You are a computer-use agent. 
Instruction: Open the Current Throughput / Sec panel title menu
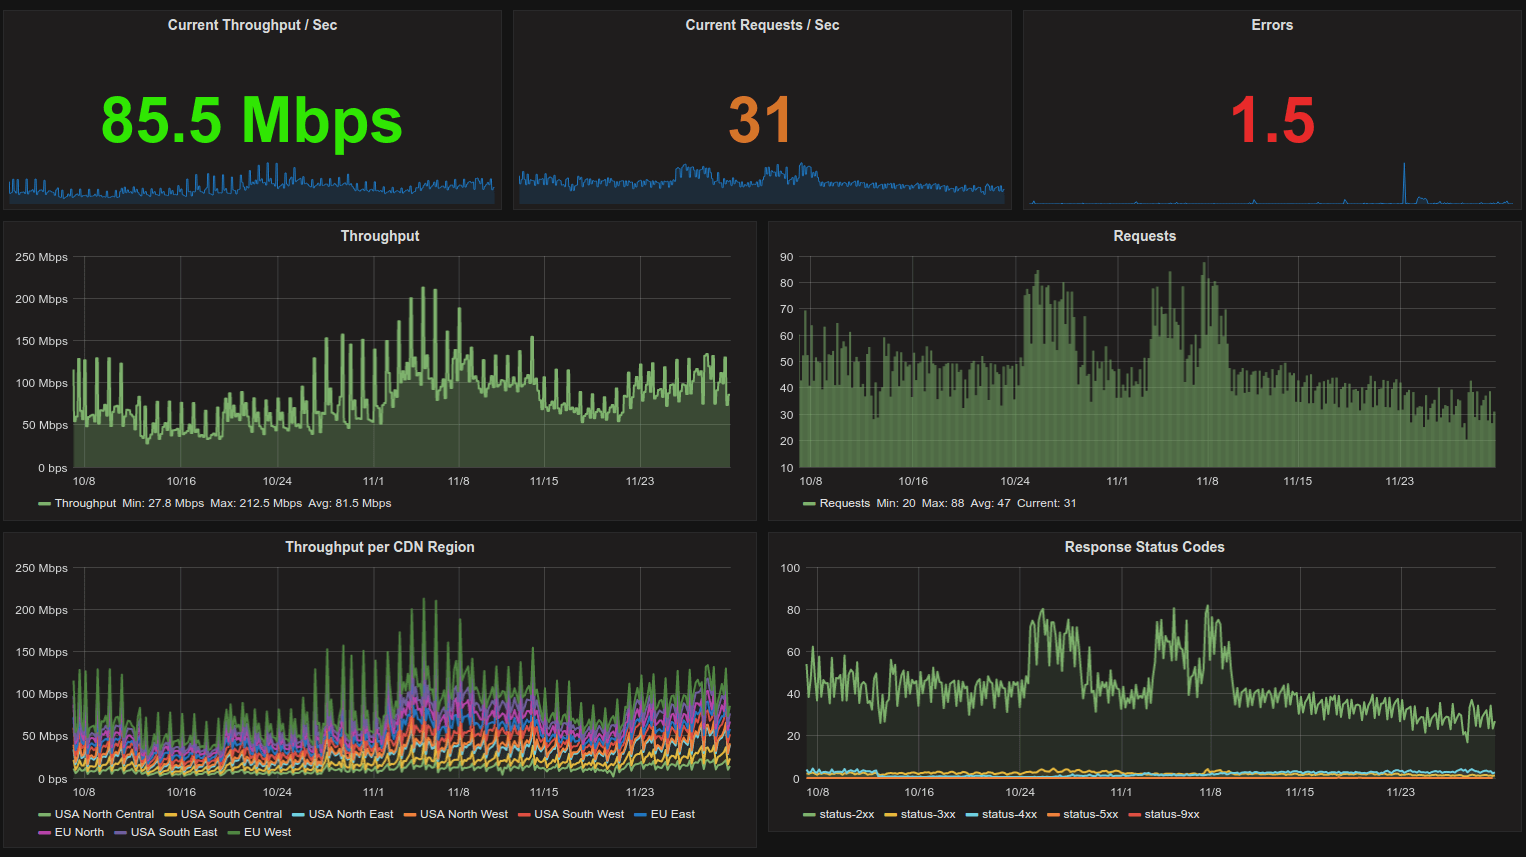252,25
